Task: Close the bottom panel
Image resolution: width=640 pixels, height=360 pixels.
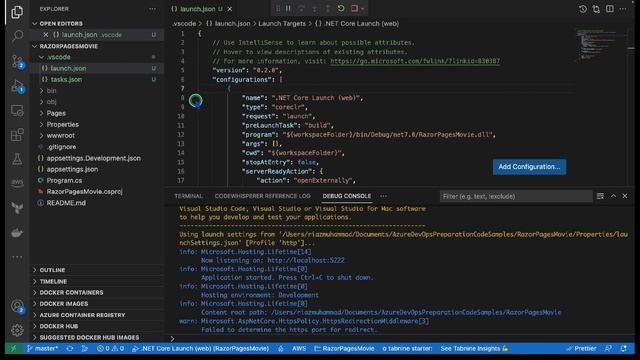Action: click(x=625, y=196)
